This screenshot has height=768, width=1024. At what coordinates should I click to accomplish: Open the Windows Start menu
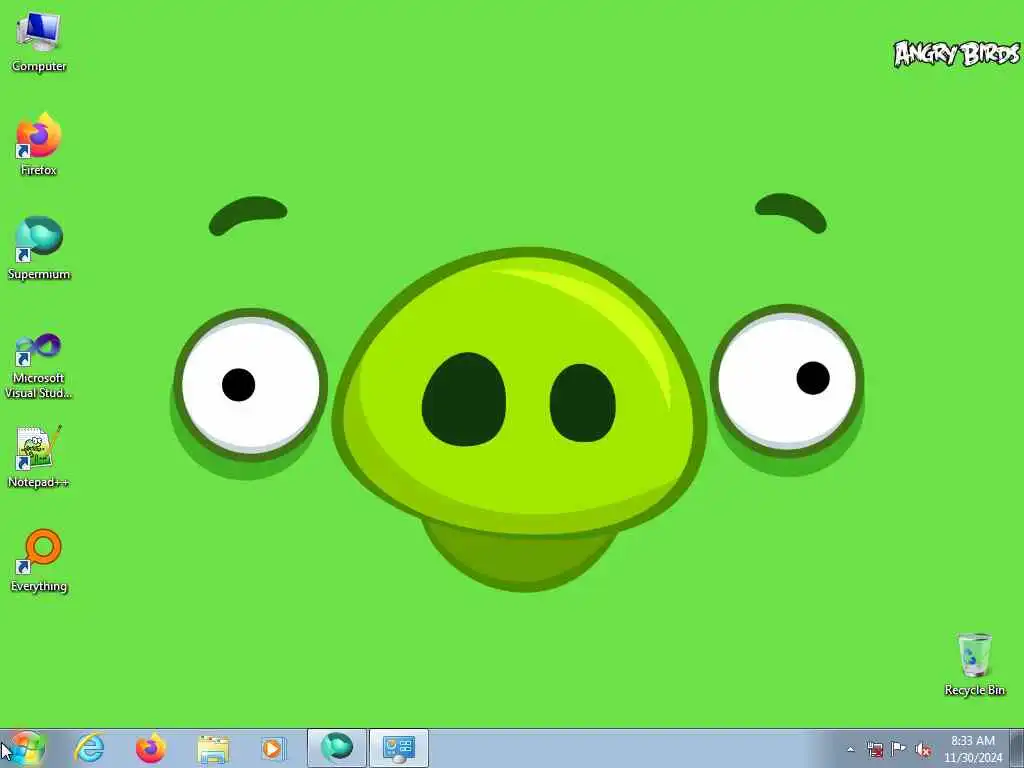pos(26,748)
